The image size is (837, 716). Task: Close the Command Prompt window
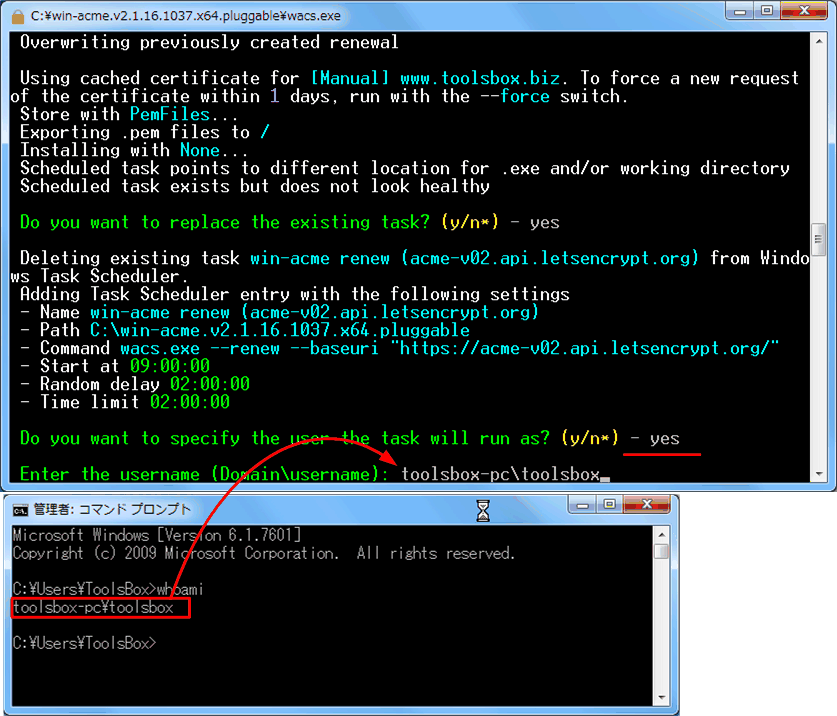(x=646, y=505)
